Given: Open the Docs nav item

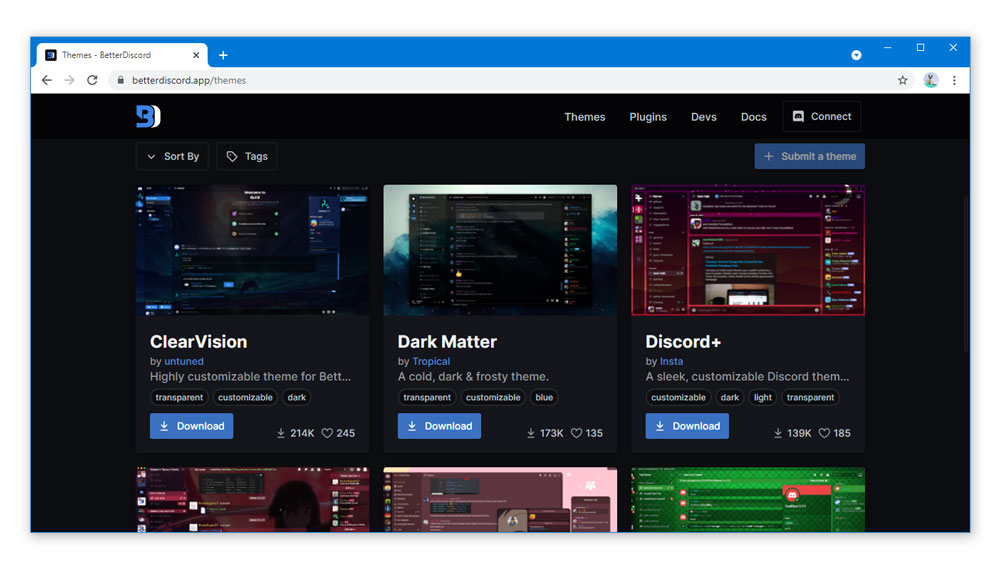Looking at the screenshot, I should (753, 117).
